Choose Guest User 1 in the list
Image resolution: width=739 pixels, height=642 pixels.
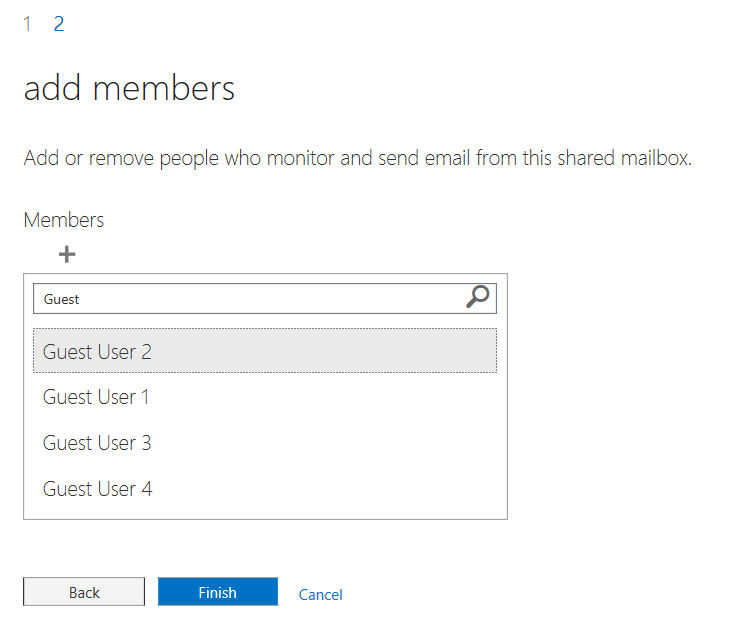[x=265, y=397]
